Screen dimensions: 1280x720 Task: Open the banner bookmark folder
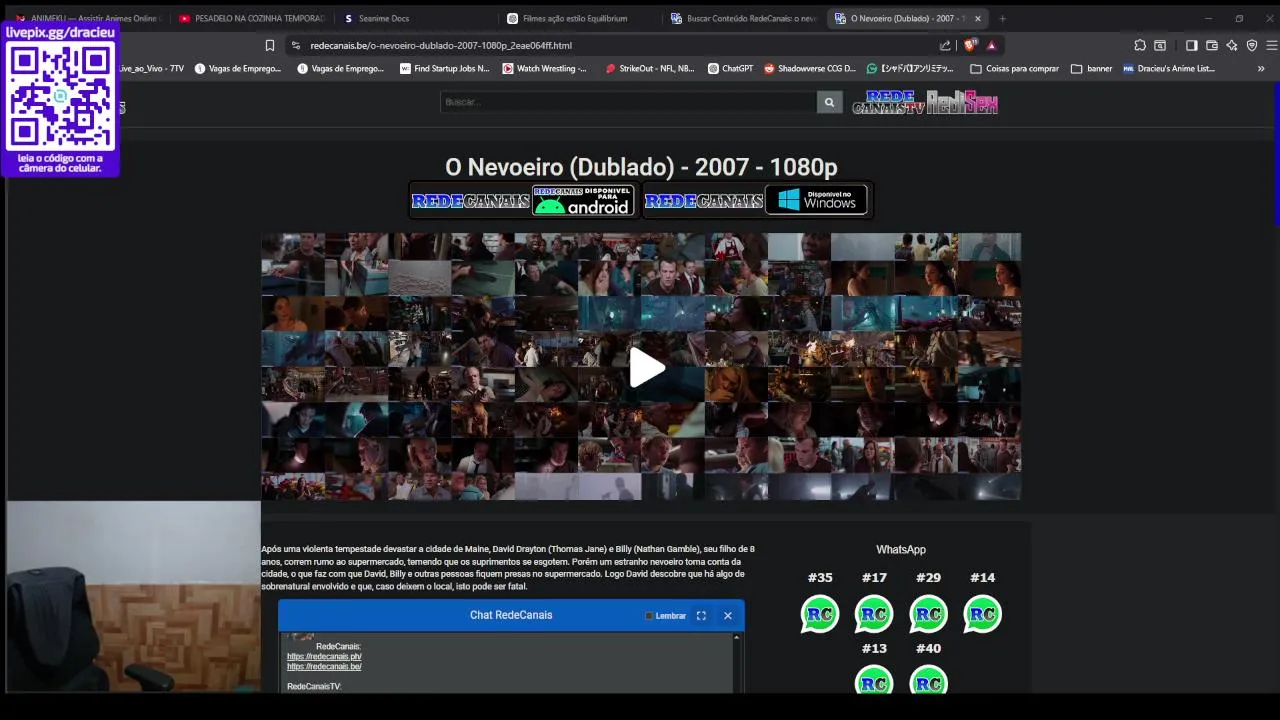pos(1091,69)
